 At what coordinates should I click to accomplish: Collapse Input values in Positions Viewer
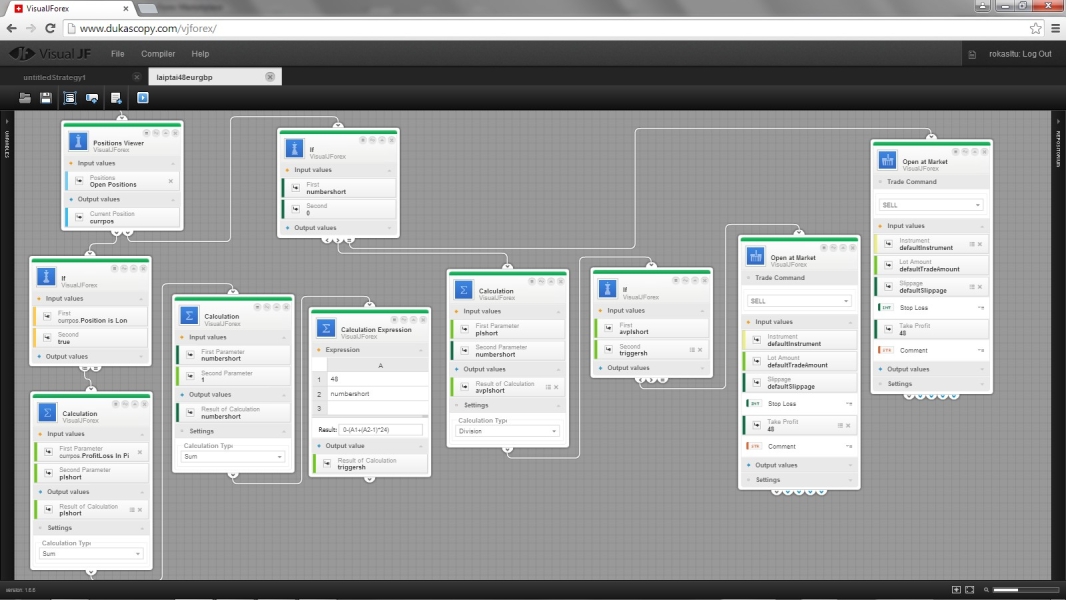click(x=173, y=164)
